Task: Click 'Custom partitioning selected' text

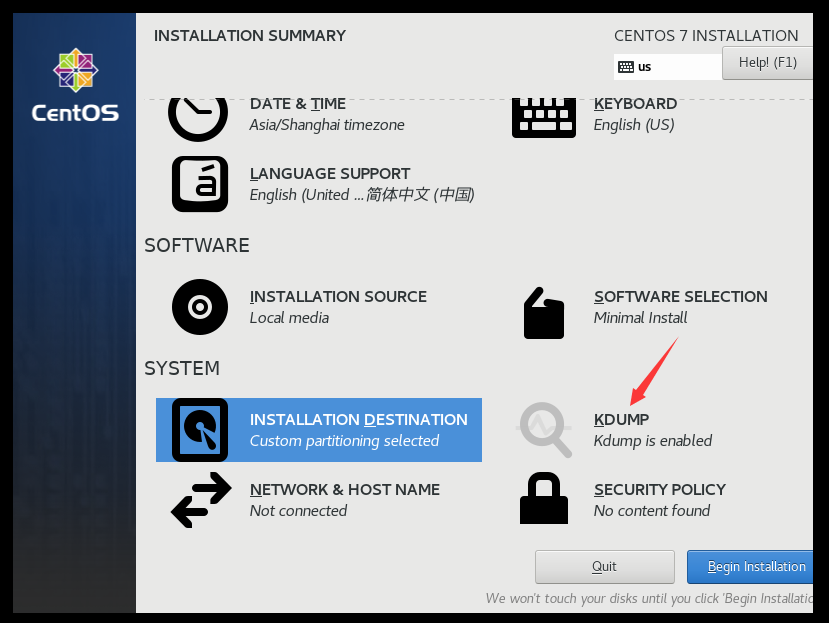Action: [x=344, y=441]
